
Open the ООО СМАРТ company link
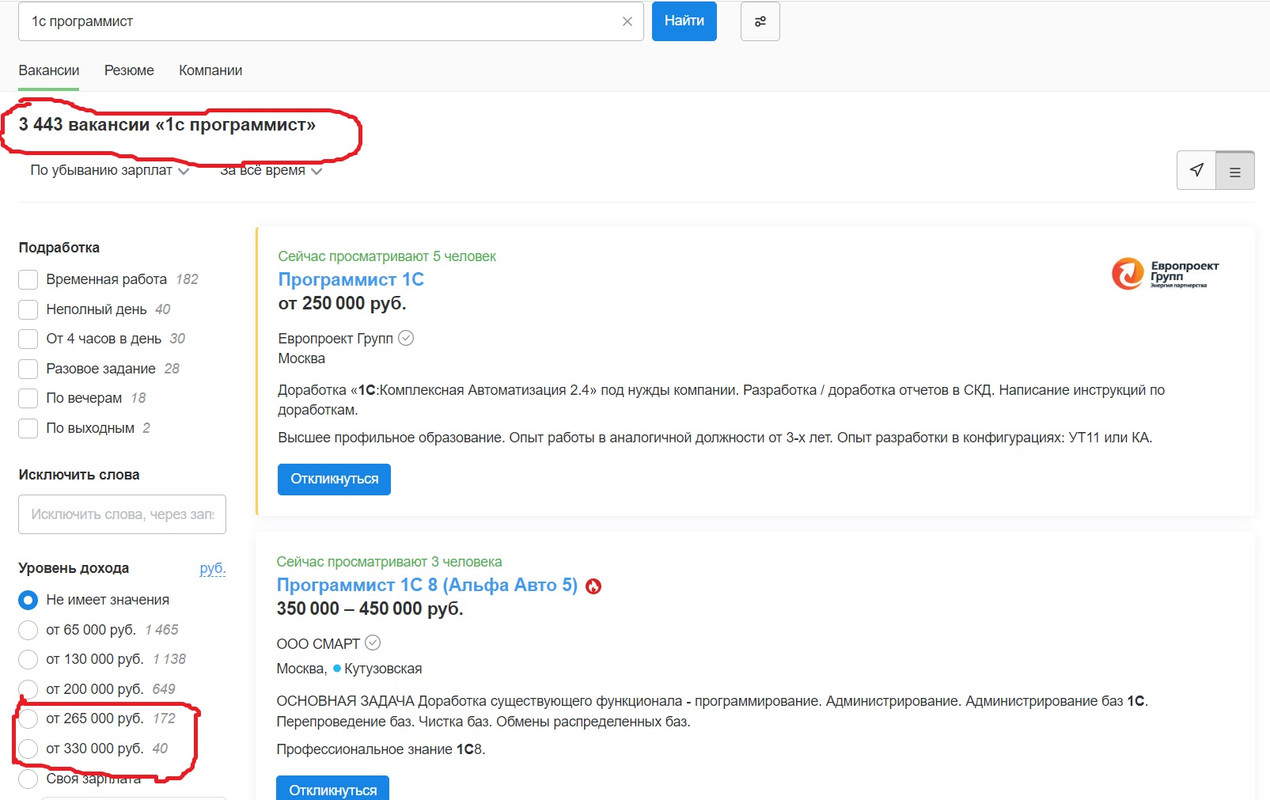[318, 642]
